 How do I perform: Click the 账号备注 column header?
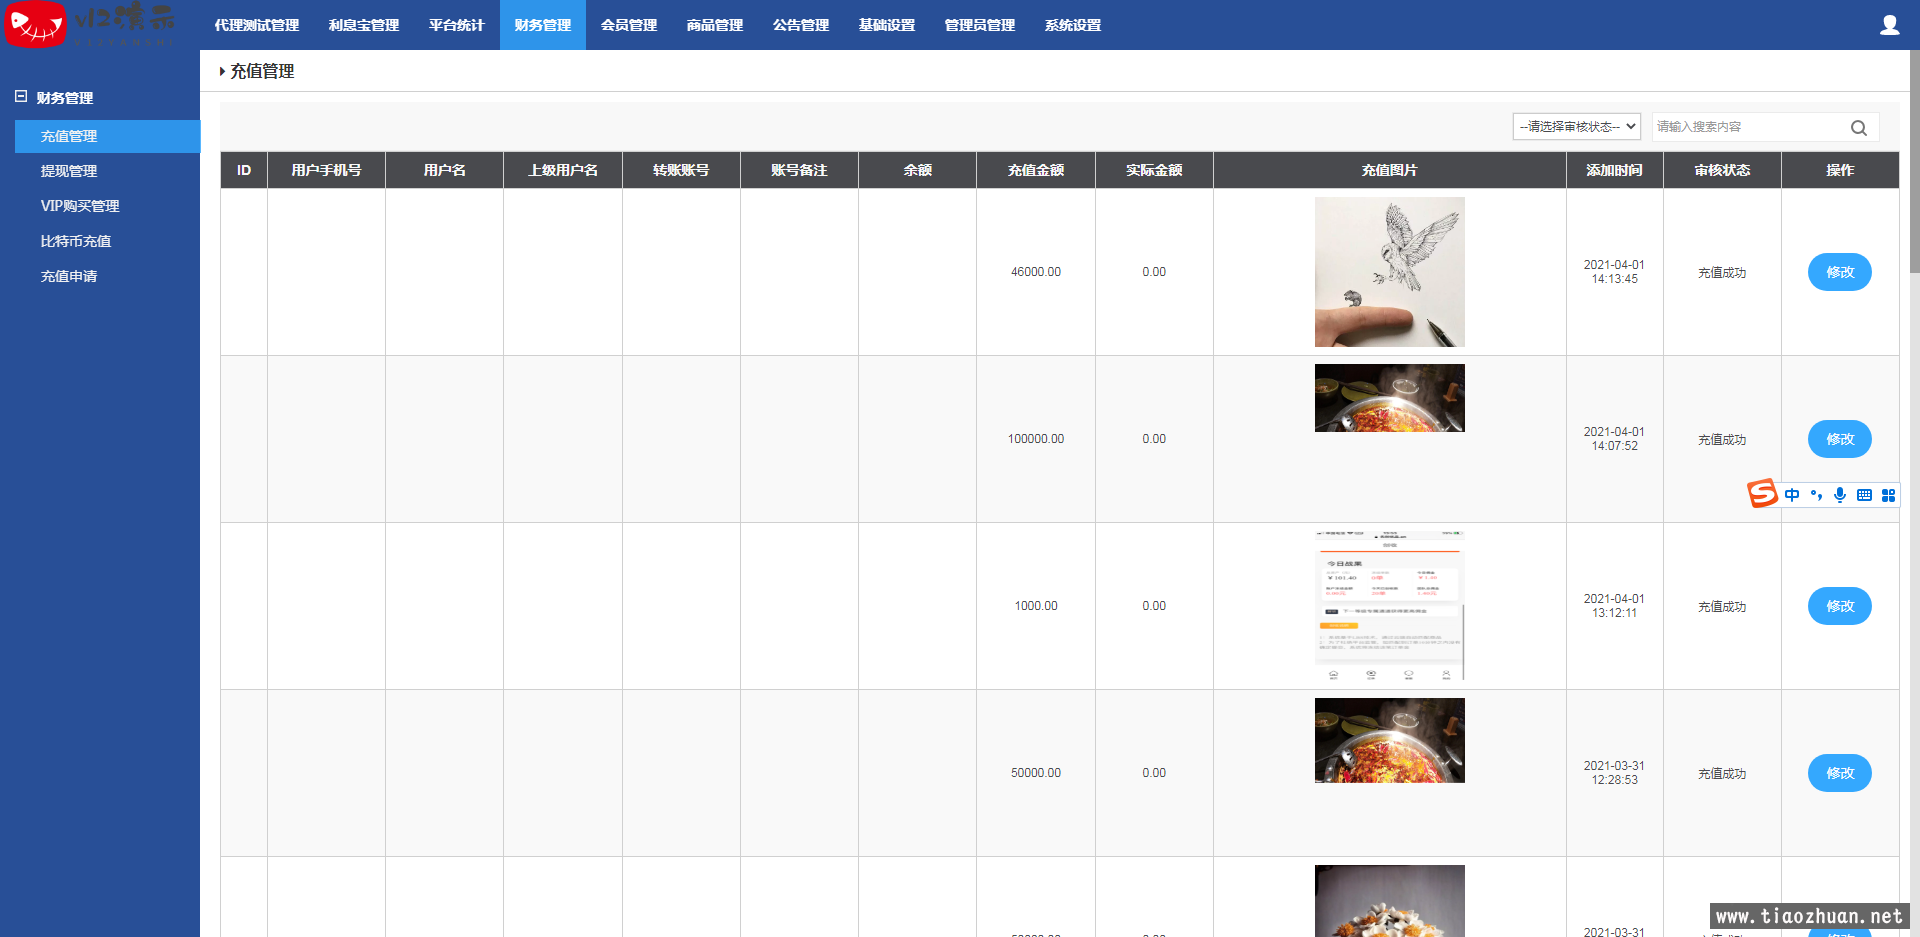tap(799, 170)
